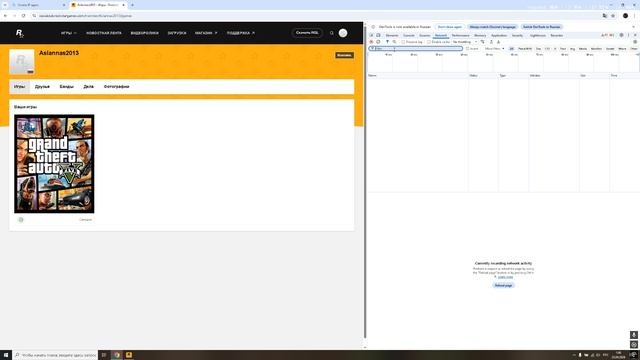Click Always match Chrome's language button

[493, 27]
